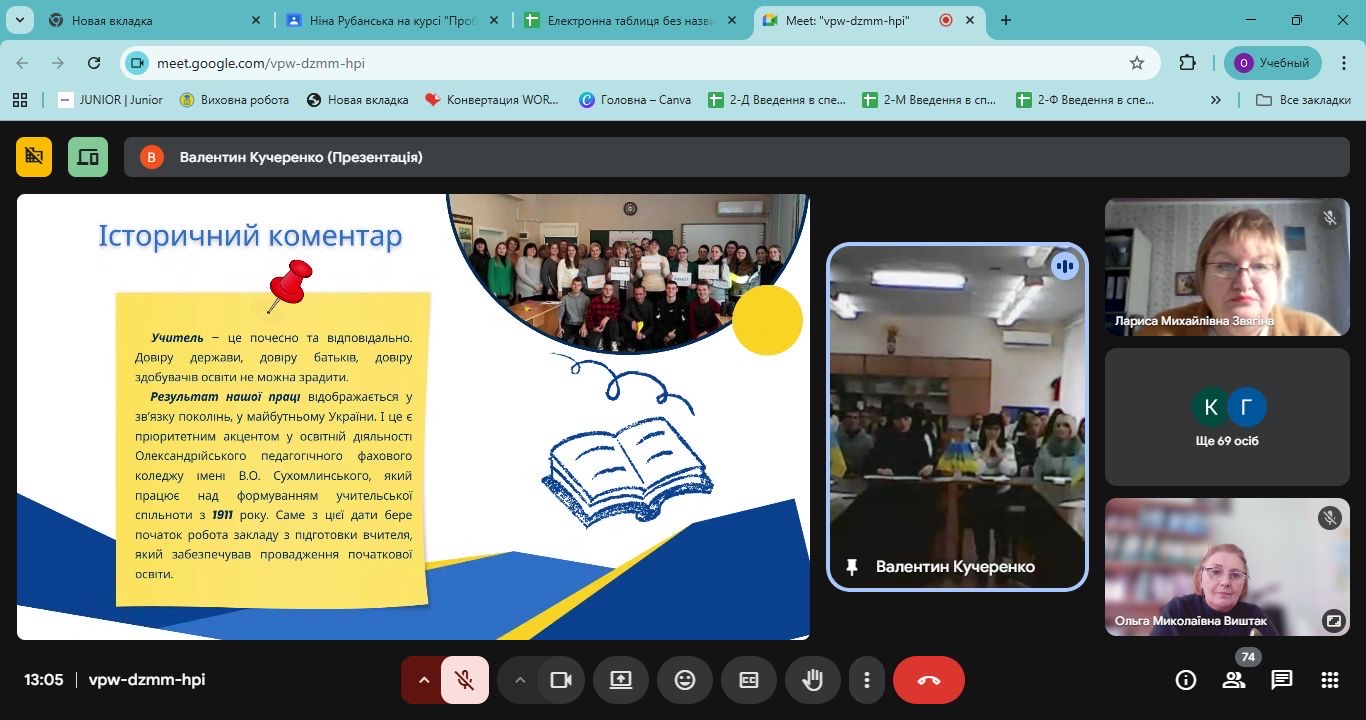Bookmark this page with star icon
This screenshot has width=1366, height=720.
(1136, 63)
